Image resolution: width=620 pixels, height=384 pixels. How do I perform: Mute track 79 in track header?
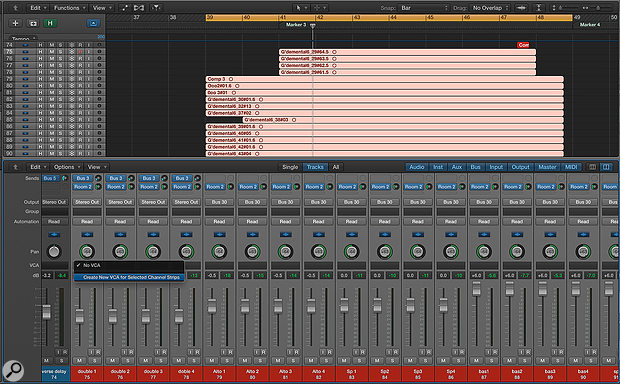click(x=51, y=79)
